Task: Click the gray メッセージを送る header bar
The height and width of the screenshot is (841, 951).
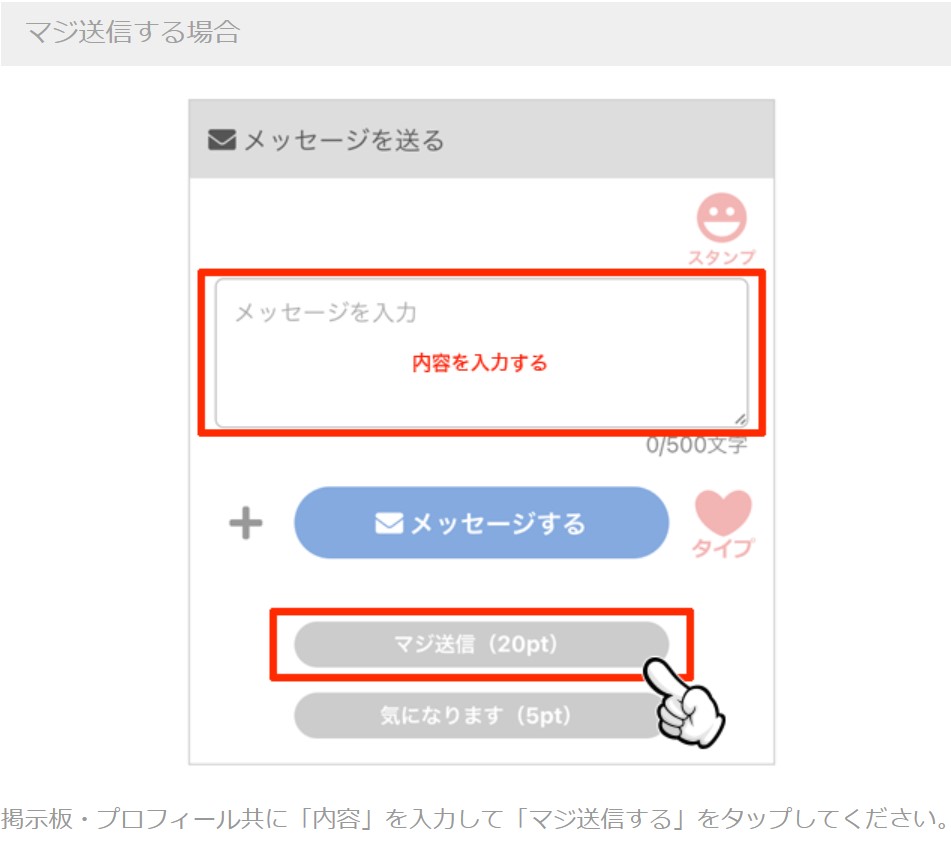Action: [x=482, y=139]
